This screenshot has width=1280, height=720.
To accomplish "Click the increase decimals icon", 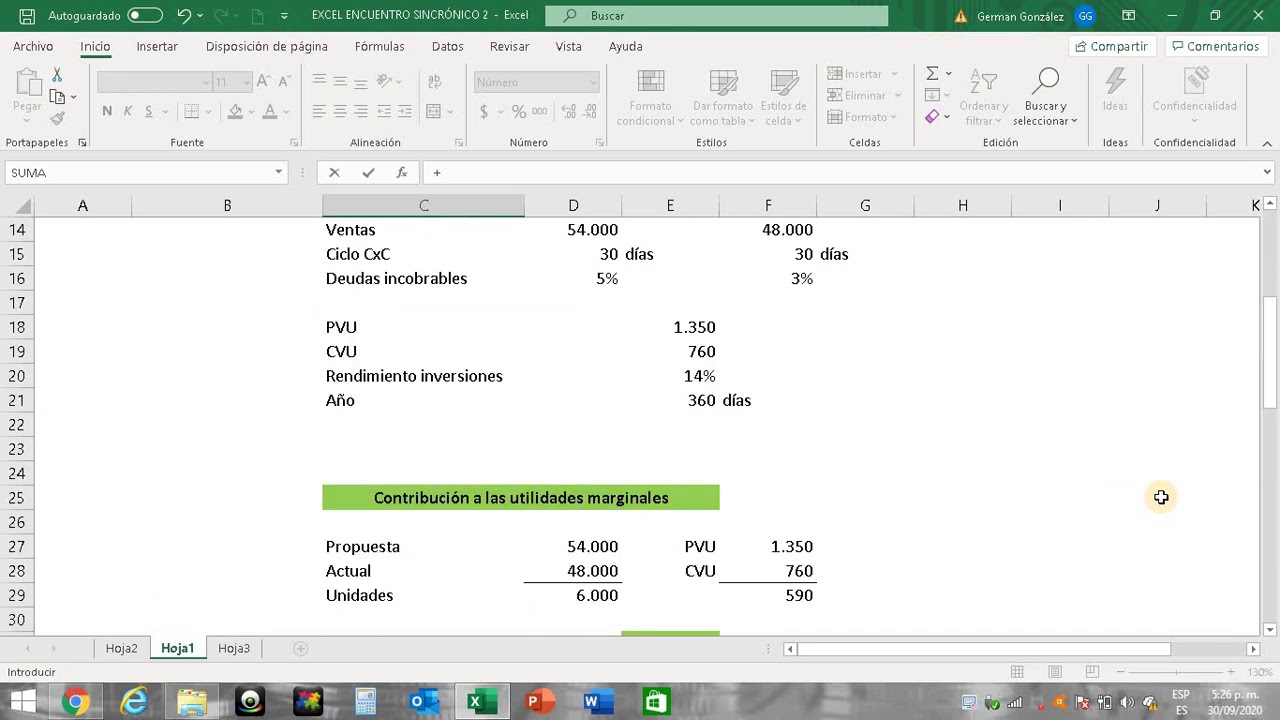I will pyautogui.click(x=566, y=111).
